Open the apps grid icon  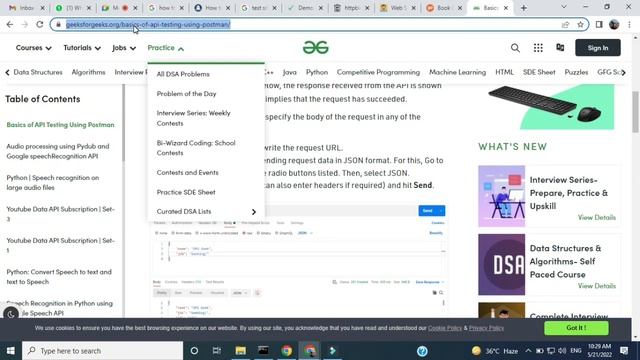click(x=538, y=48)
